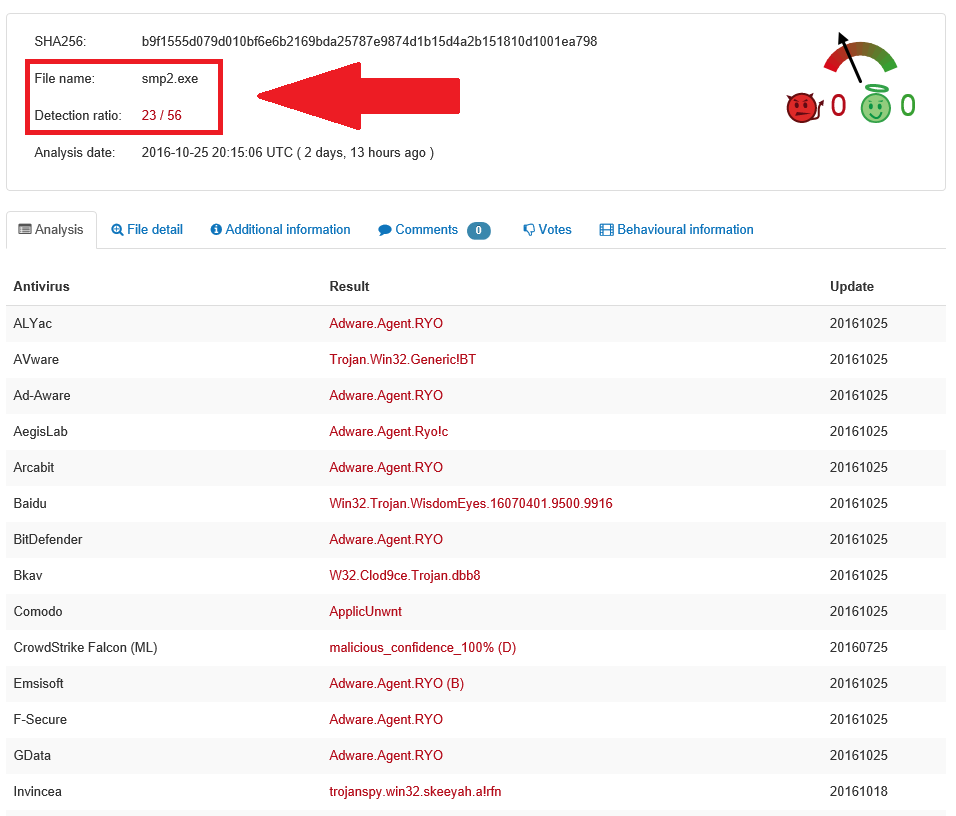Click the film icon beside Behavioural information
Viewport: 956px width, 816px height.
coord(606,230)
